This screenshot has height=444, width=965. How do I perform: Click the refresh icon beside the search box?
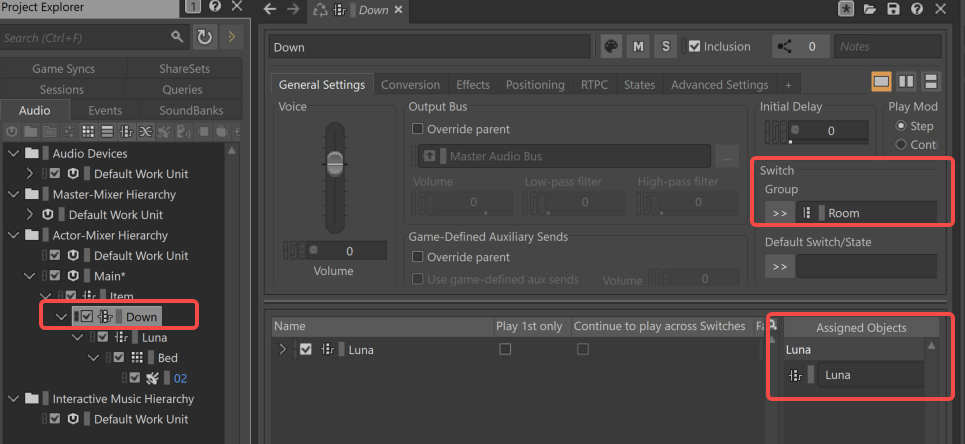[205, 37]
